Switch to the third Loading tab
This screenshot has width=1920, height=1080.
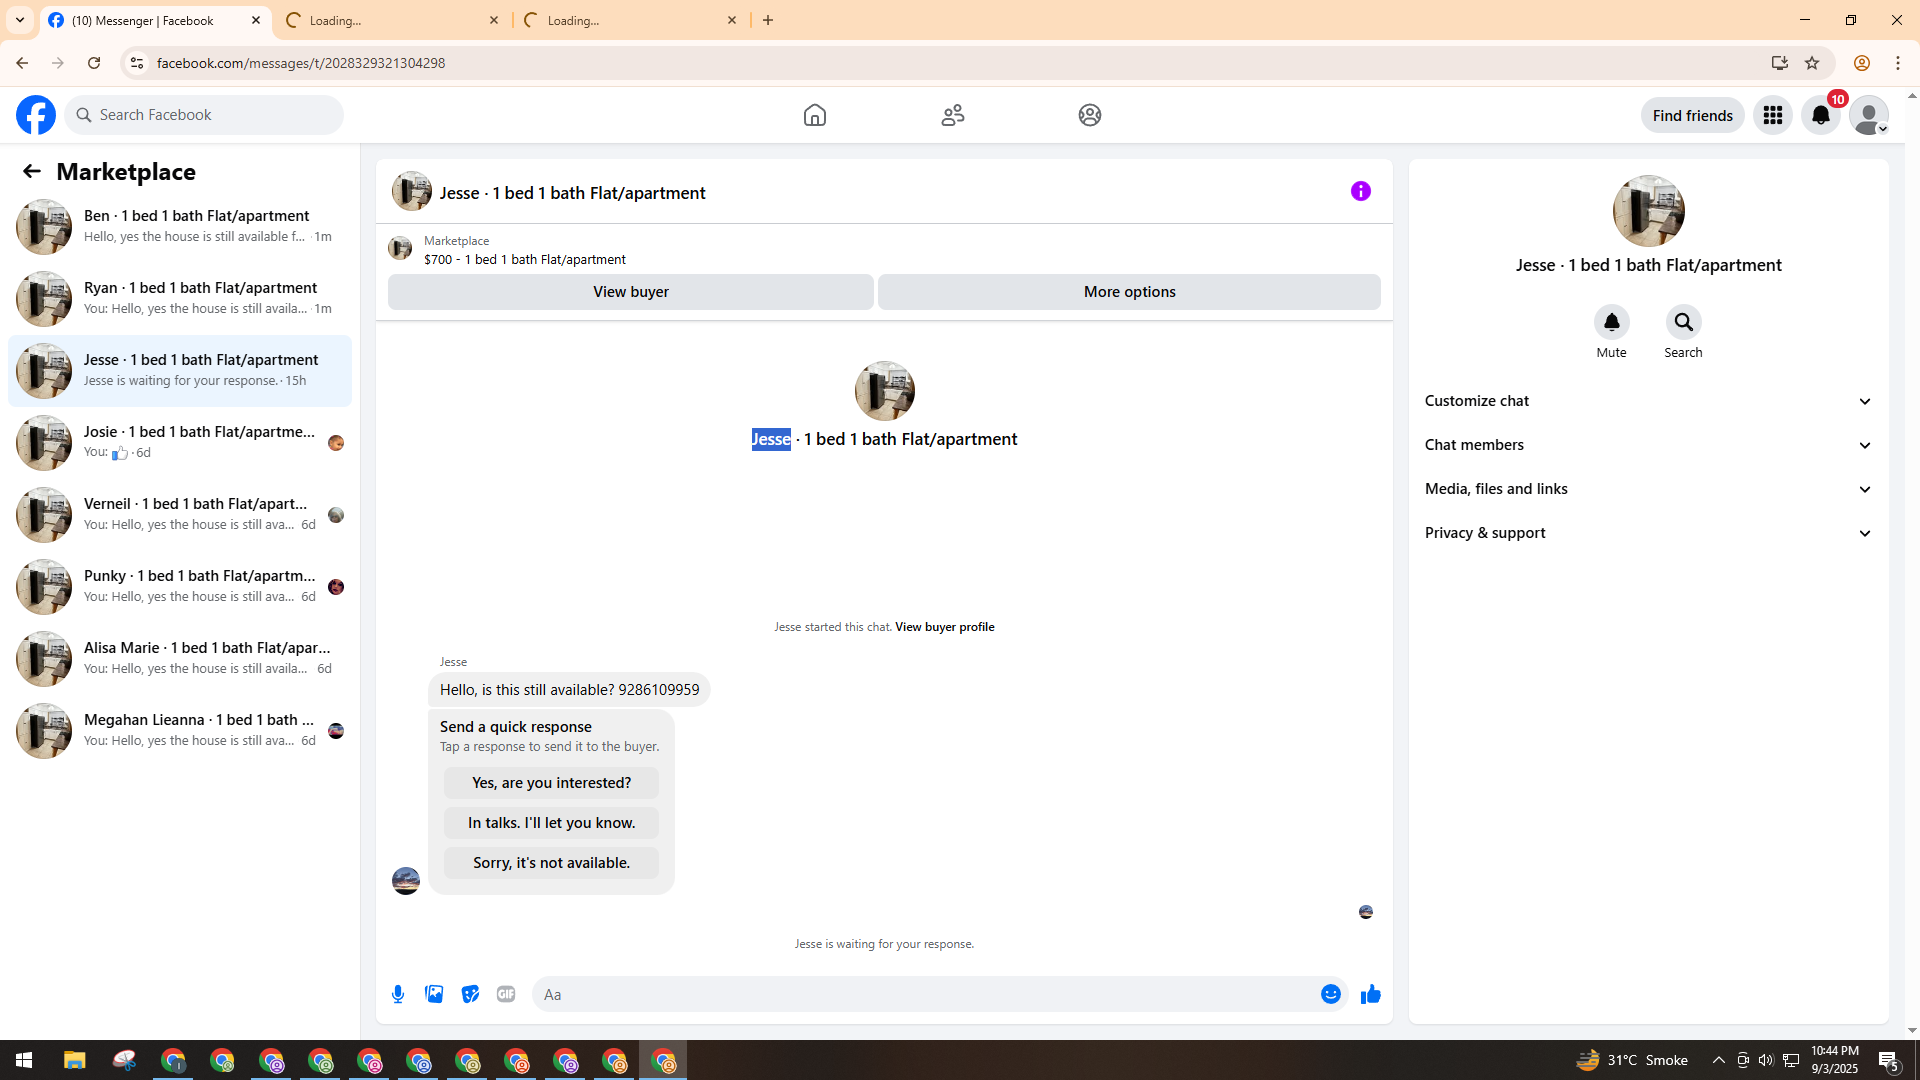(631, 21)
